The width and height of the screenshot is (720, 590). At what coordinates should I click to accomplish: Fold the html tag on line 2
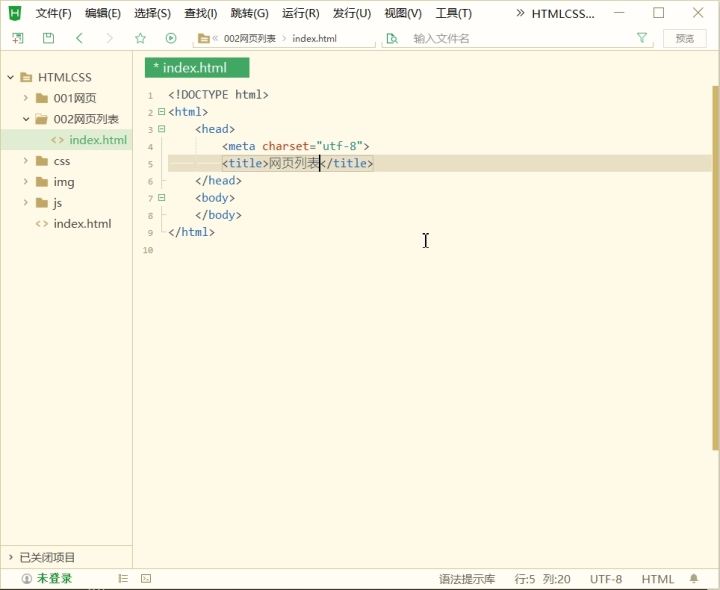point(162,112)
